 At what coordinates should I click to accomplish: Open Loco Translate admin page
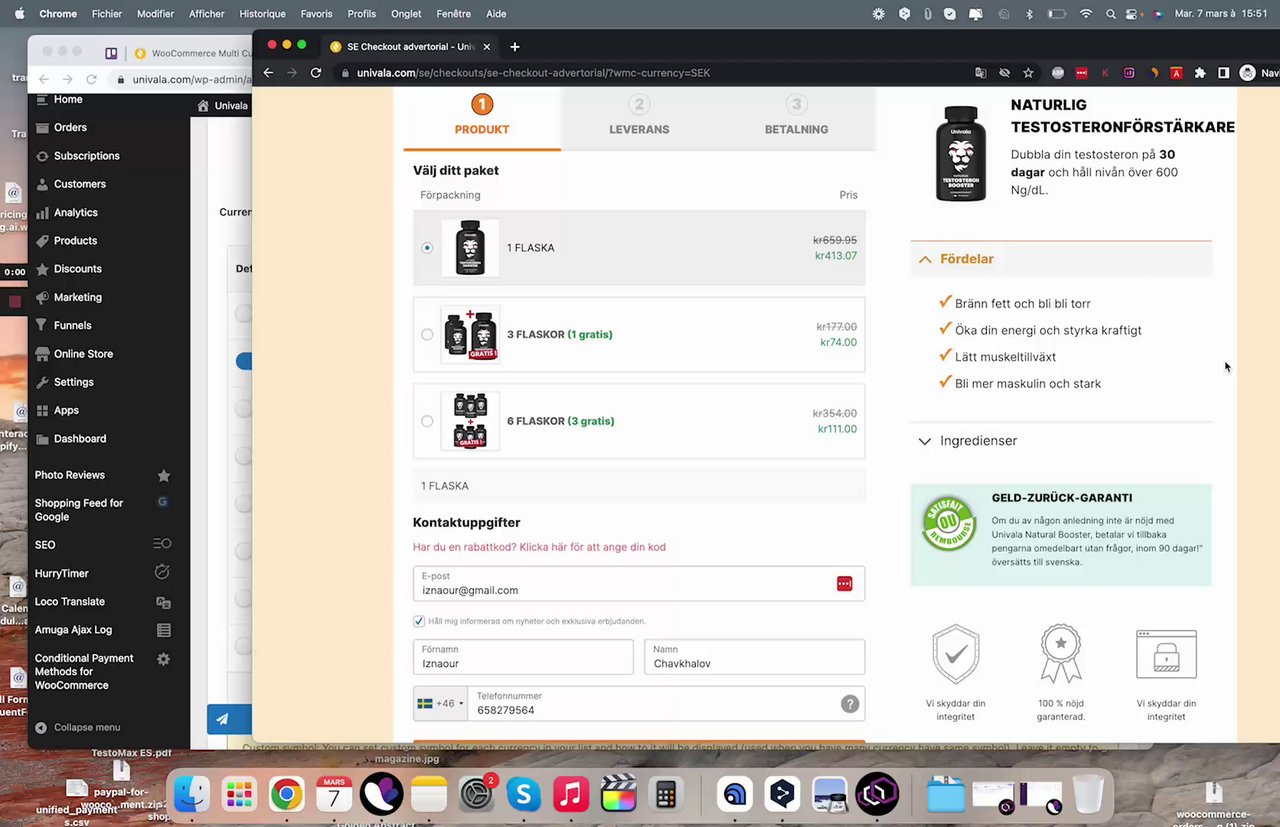70,602
